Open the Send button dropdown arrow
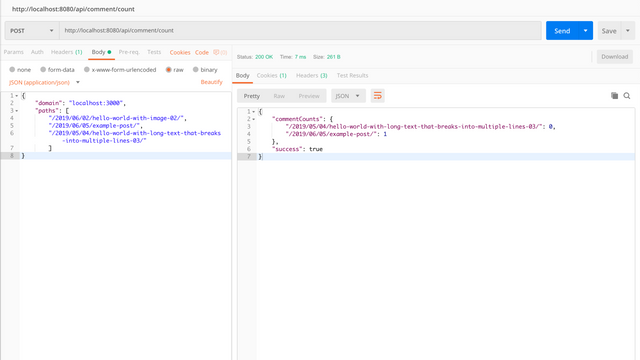Viewport: 640px width, 360px height. tap(585, 31)
